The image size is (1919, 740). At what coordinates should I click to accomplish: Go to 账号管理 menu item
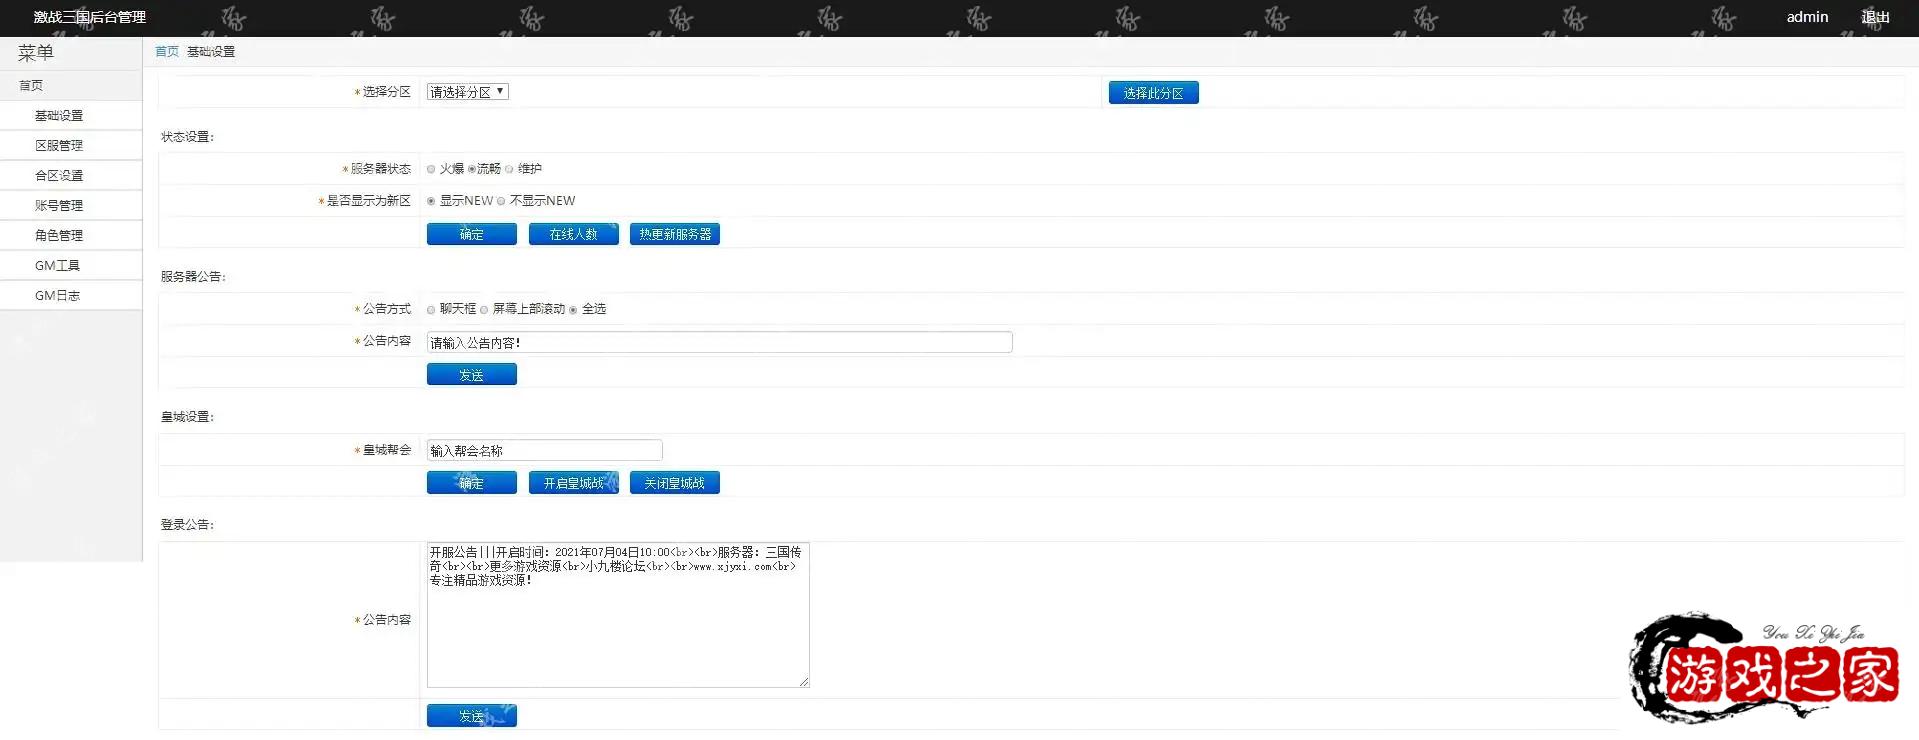(59, 206)
